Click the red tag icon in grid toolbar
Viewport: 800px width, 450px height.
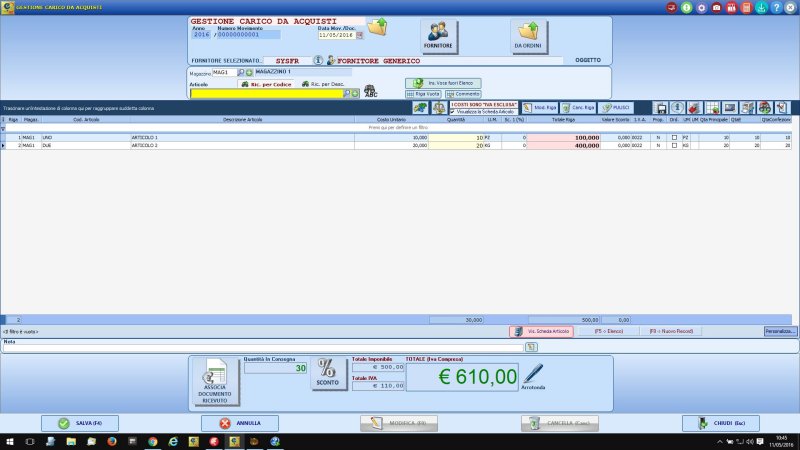[x=694, y=108]
